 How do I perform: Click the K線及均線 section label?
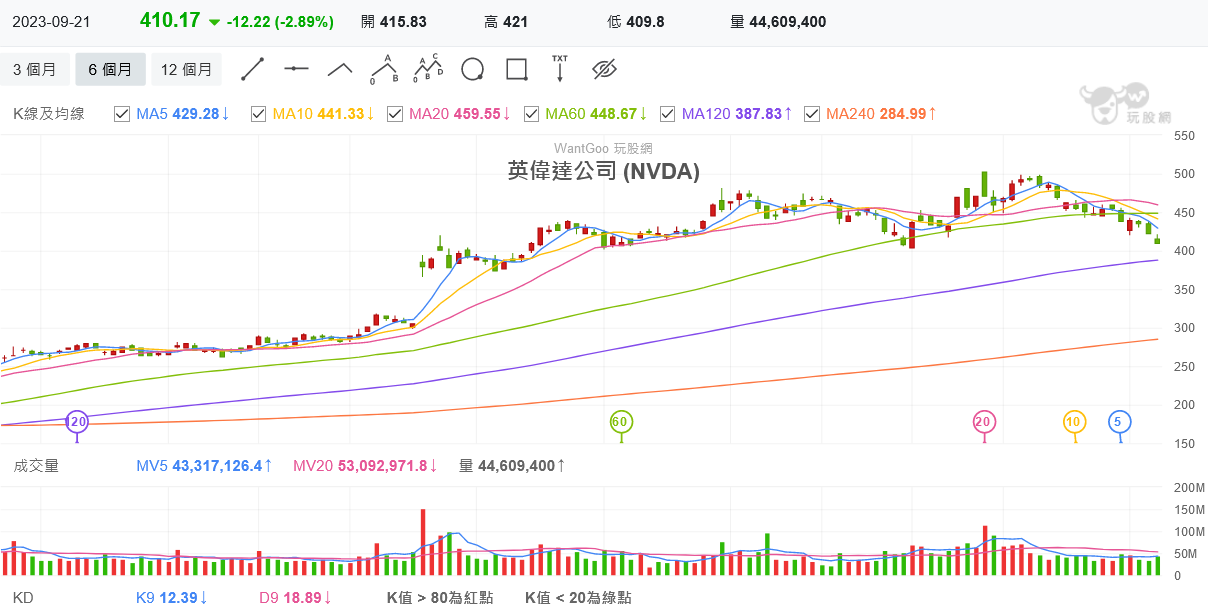(x=49, y=114)
